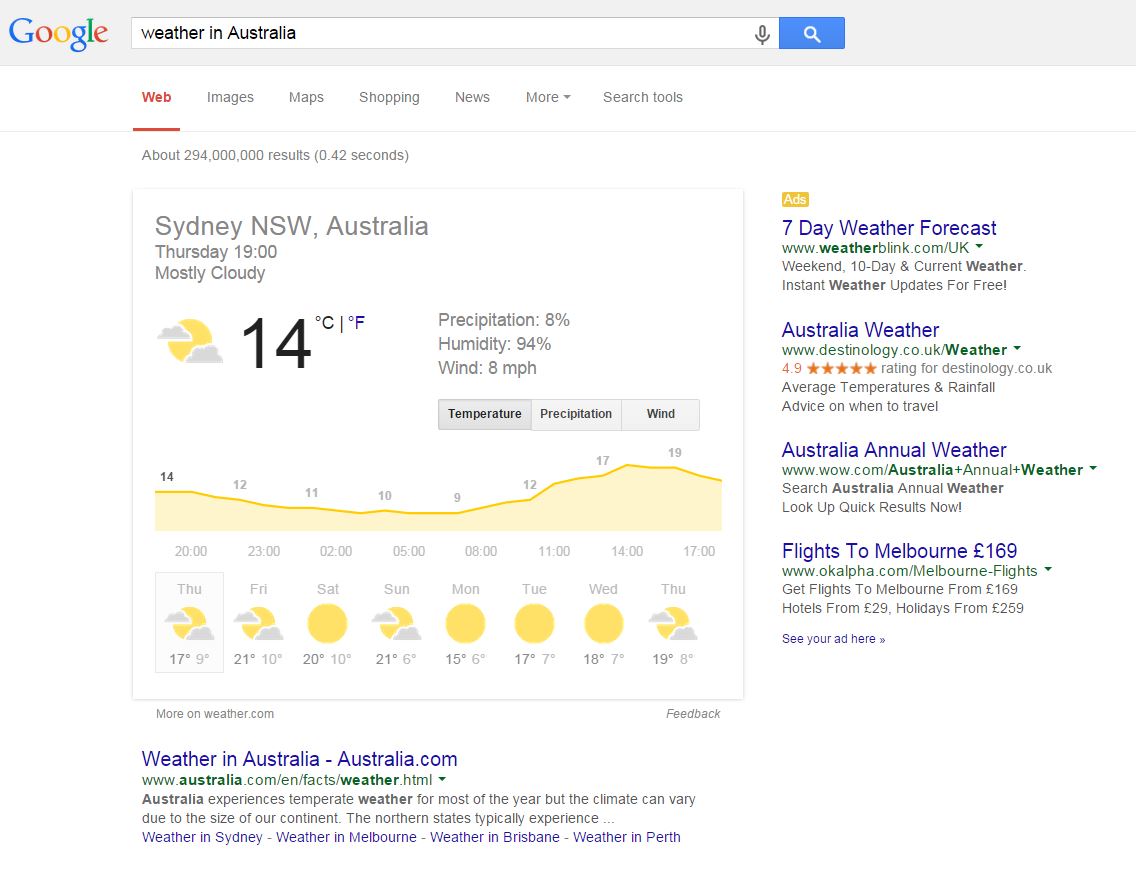Expand arrow next to australia.com weather.html URL
1136x873 pixels.
pos(442,780)
